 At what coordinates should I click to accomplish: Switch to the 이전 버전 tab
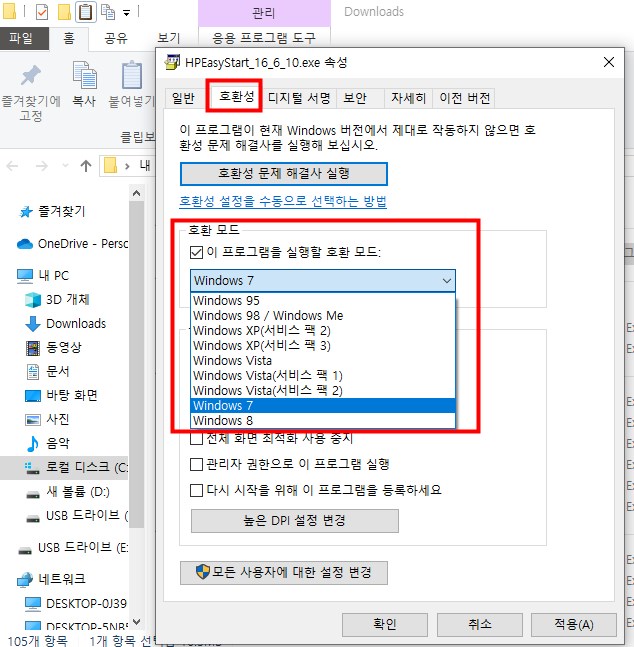(x=464, y=98)
